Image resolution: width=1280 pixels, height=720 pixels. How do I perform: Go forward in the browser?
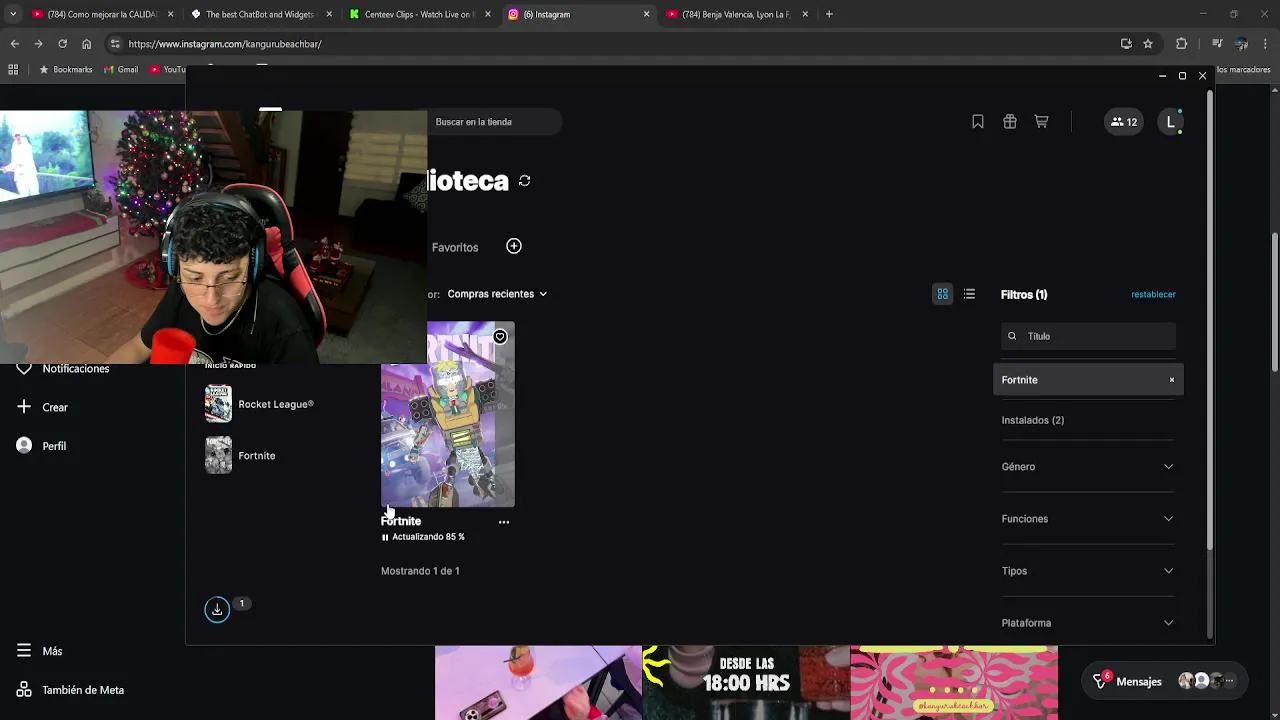38,44
